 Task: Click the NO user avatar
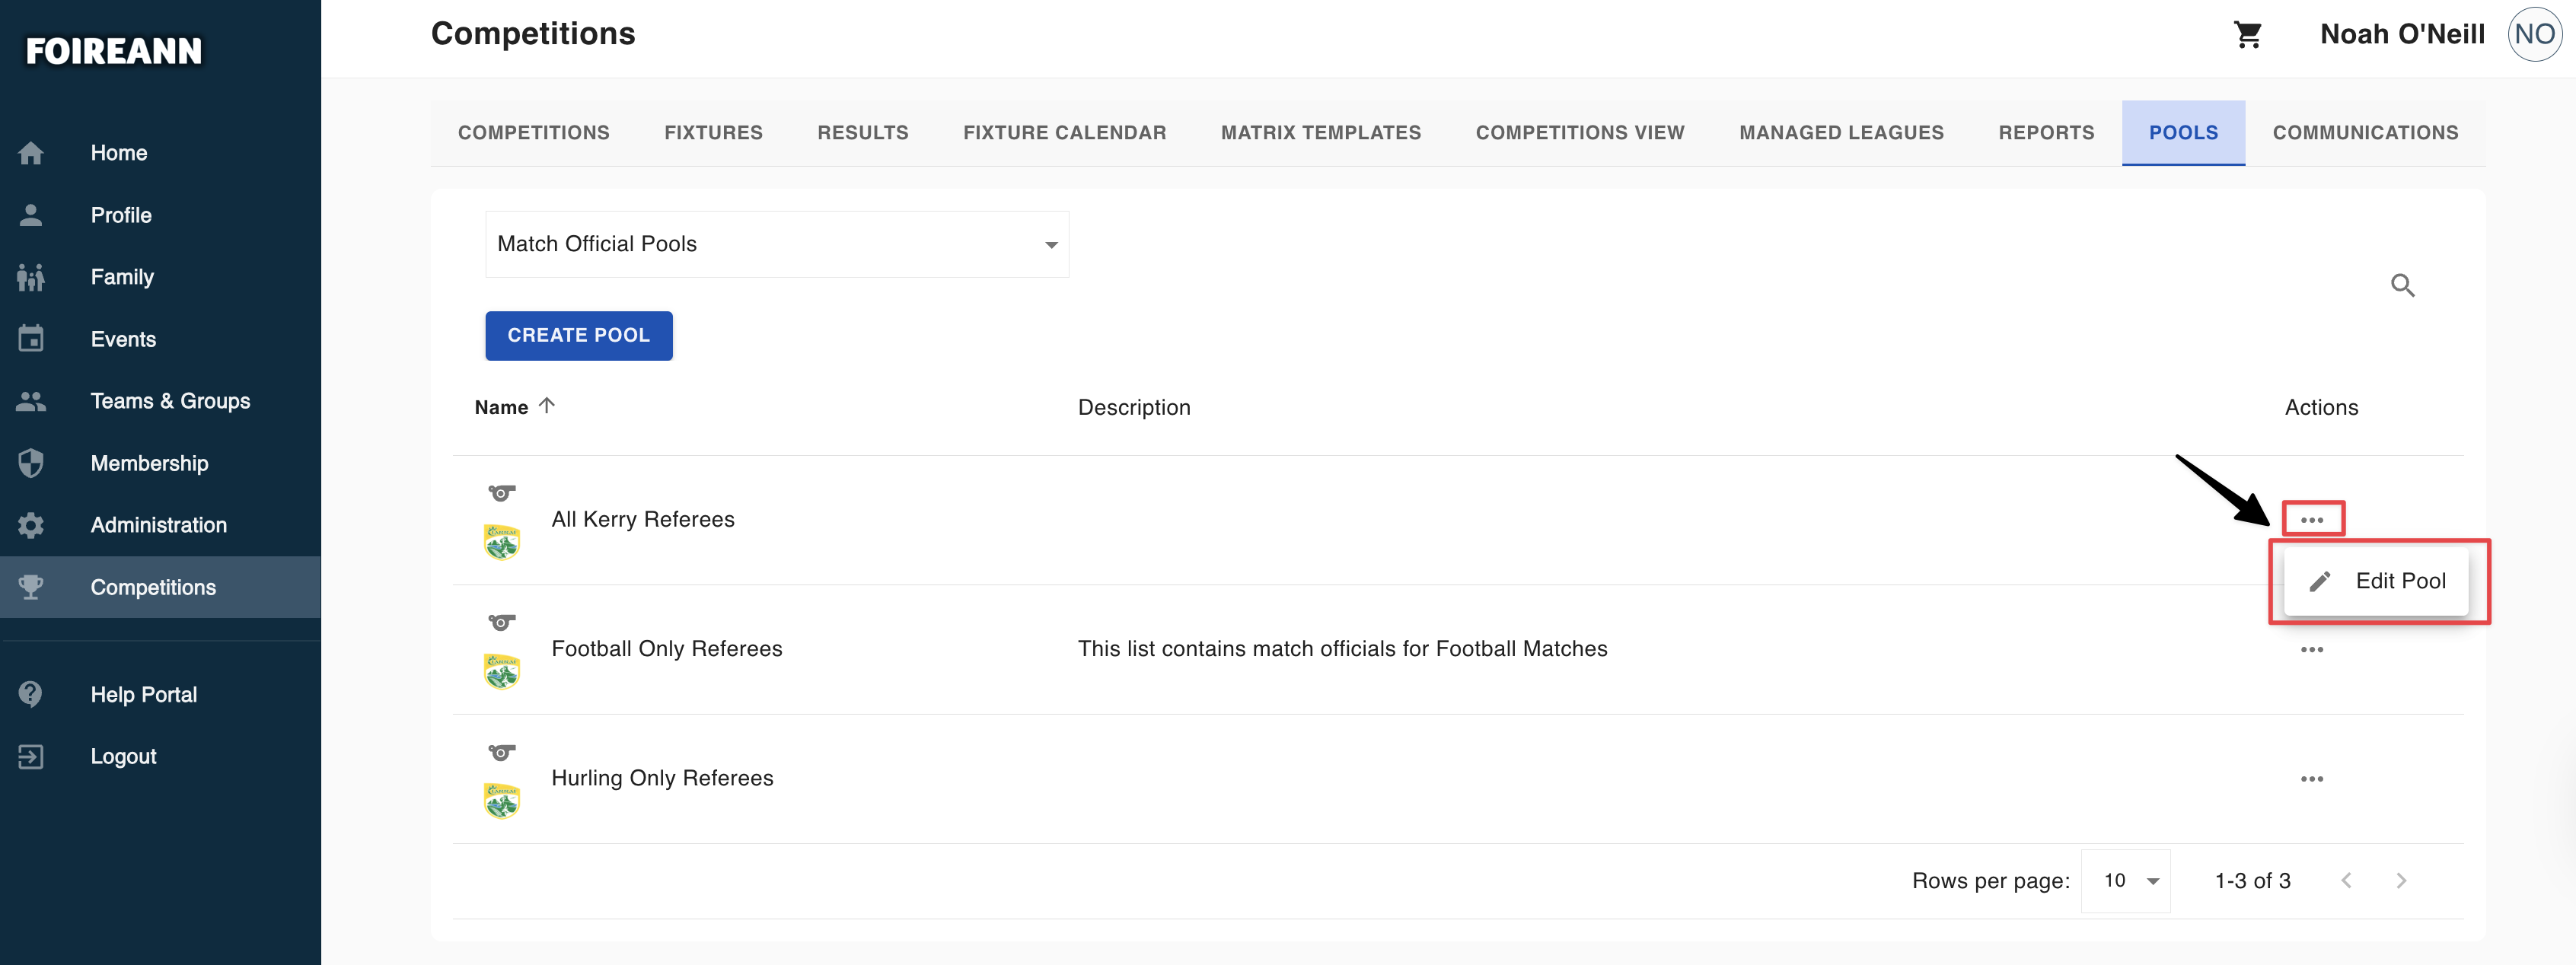[x=2534, y=35]
